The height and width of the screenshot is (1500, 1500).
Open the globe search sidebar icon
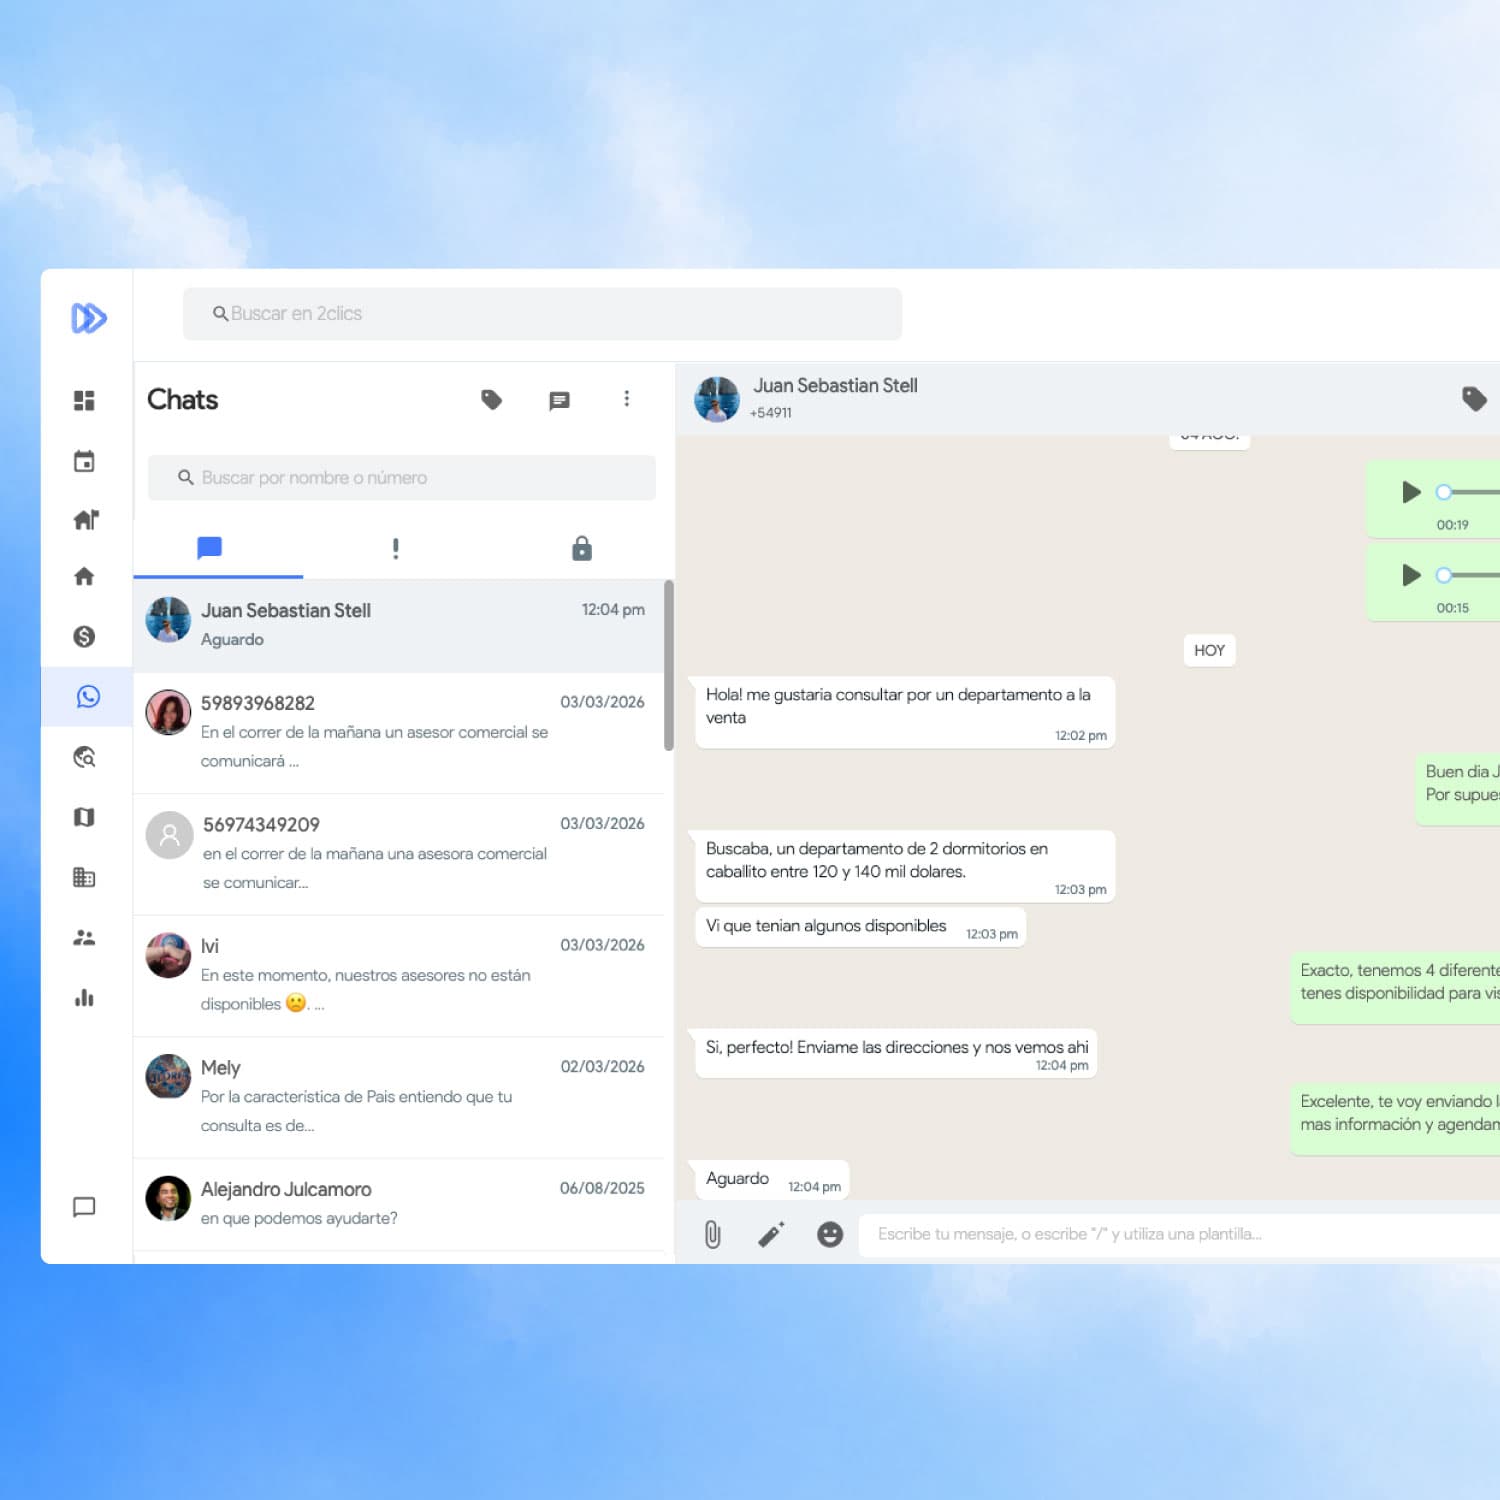pyautogui.click(x=85, y=757)
